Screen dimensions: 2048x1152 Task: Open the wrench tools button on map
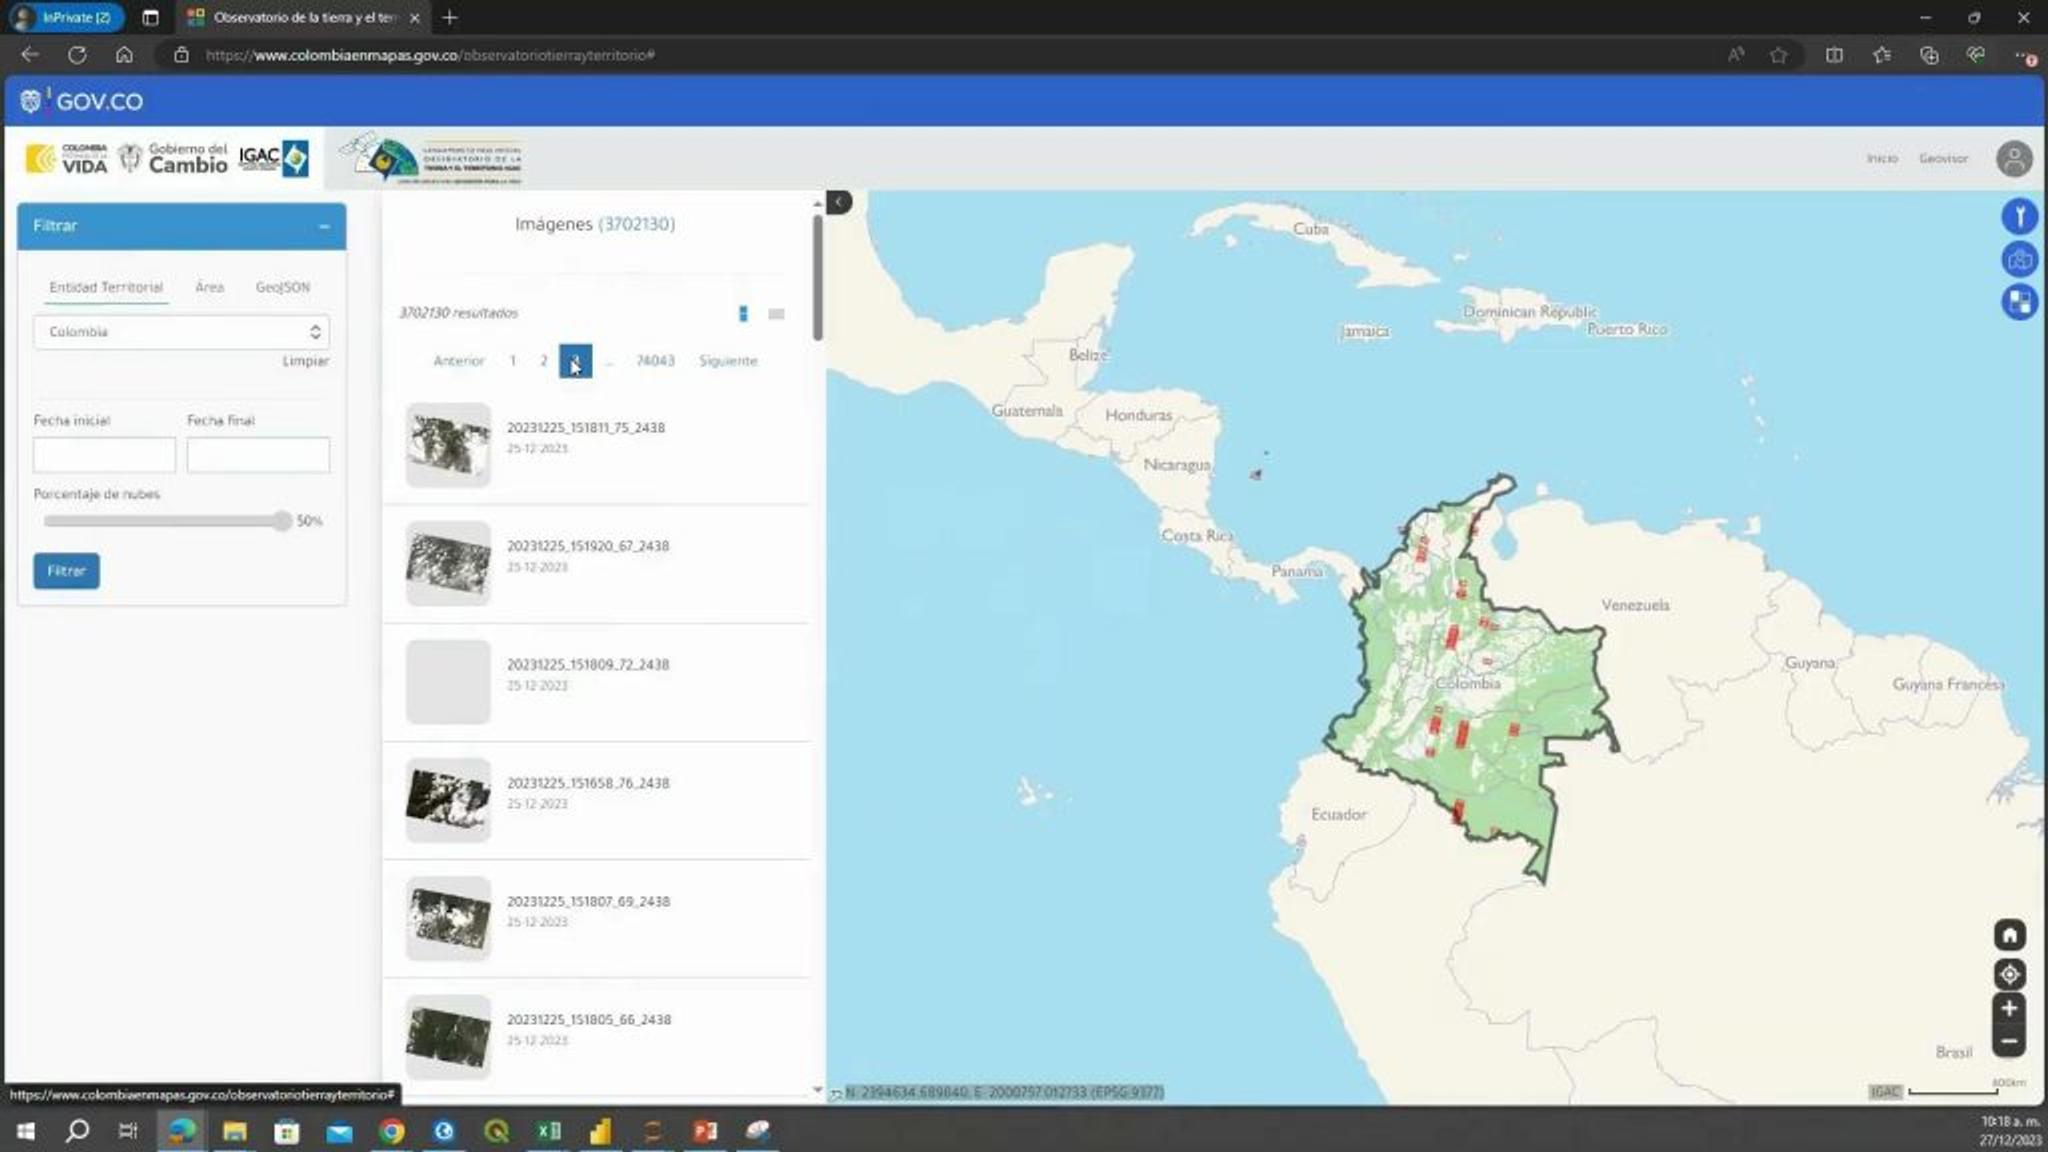tap(2019, 216)
